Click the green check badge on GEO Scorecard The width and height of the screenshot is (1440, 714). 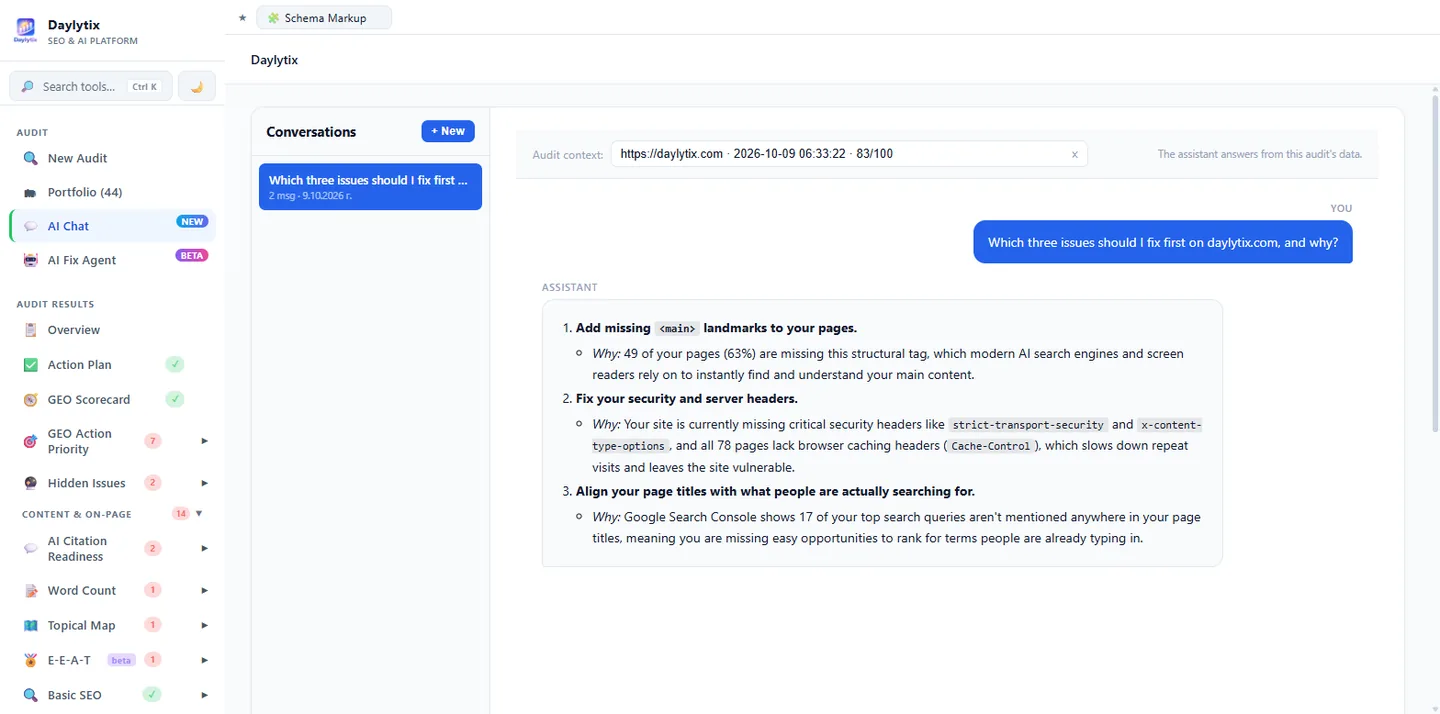pos(175,399)
